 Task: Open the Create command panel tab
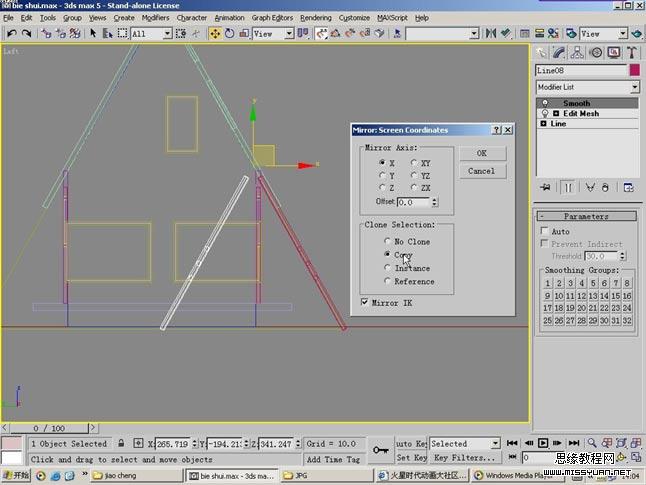(x=541, y=53)
